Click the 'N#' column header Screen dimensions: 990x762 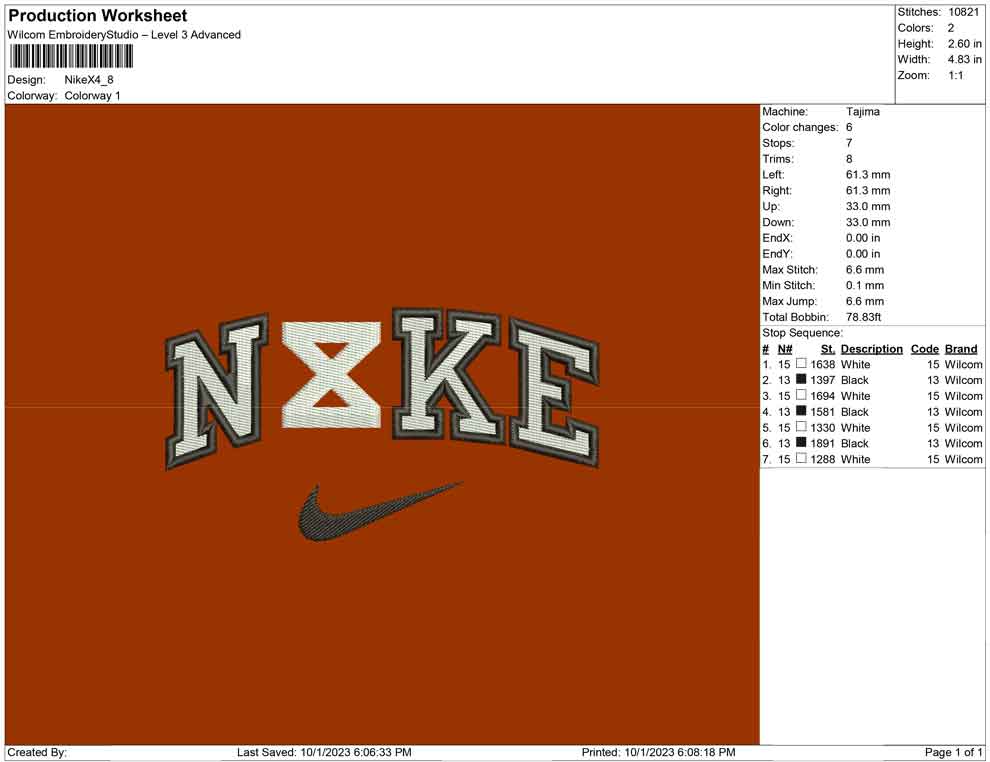(x=785, y=348)
